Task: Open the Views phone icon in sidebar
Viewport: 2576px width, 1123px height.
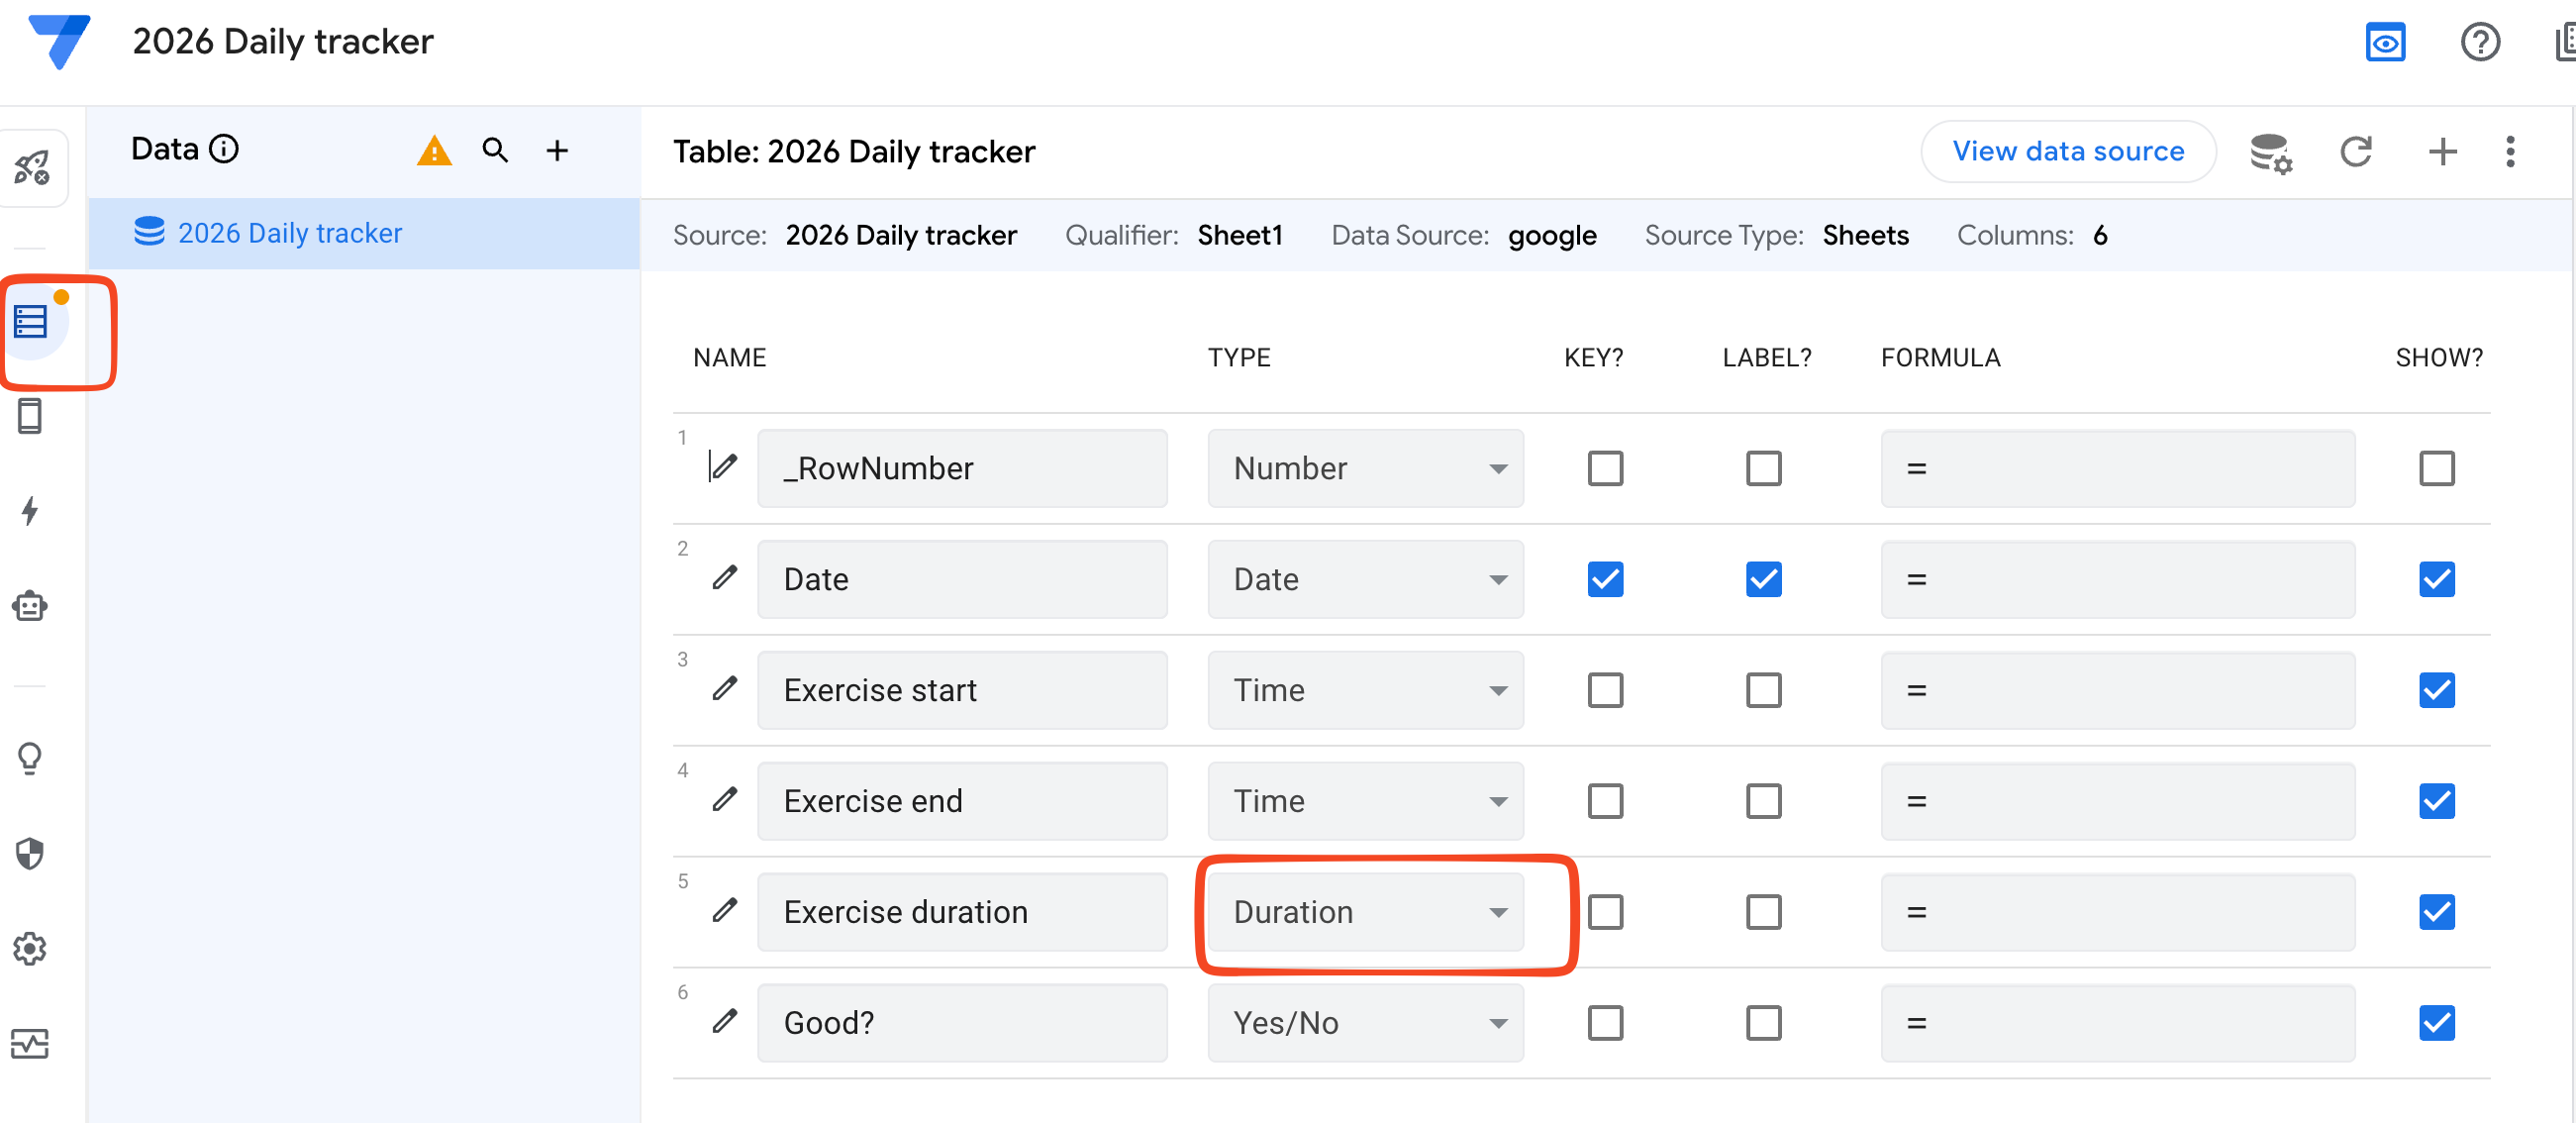Action: 30,416
